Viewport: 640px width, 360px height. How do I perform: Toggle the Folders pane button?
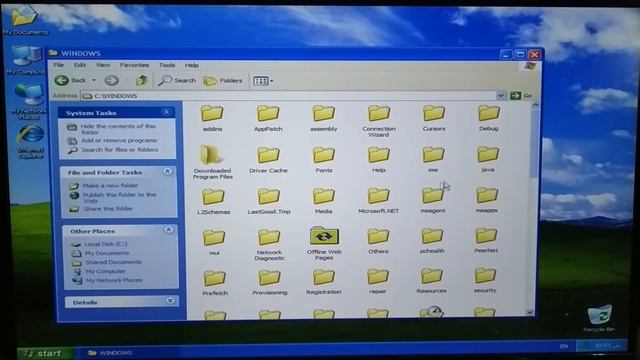223,80
